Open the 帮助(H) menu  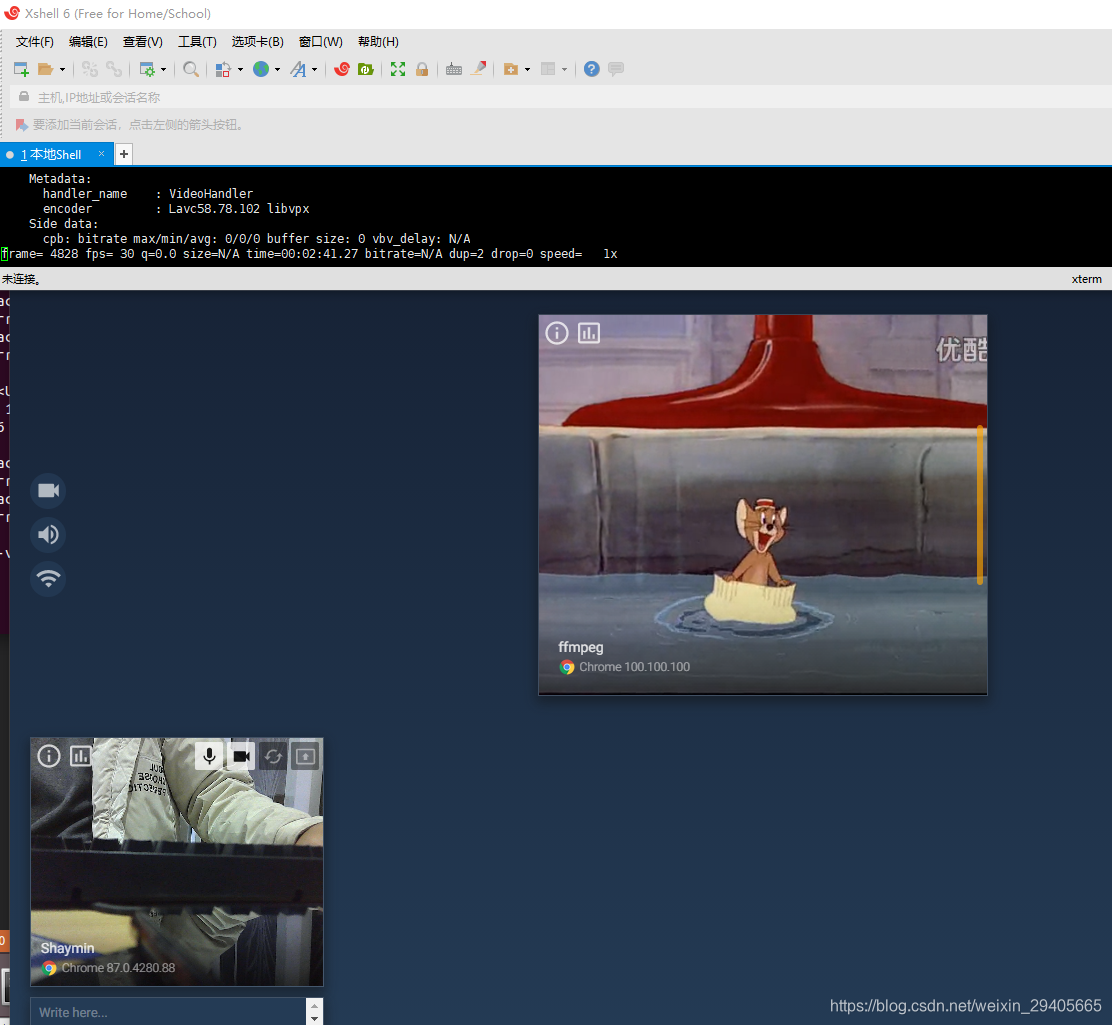(x=378, y=42)
